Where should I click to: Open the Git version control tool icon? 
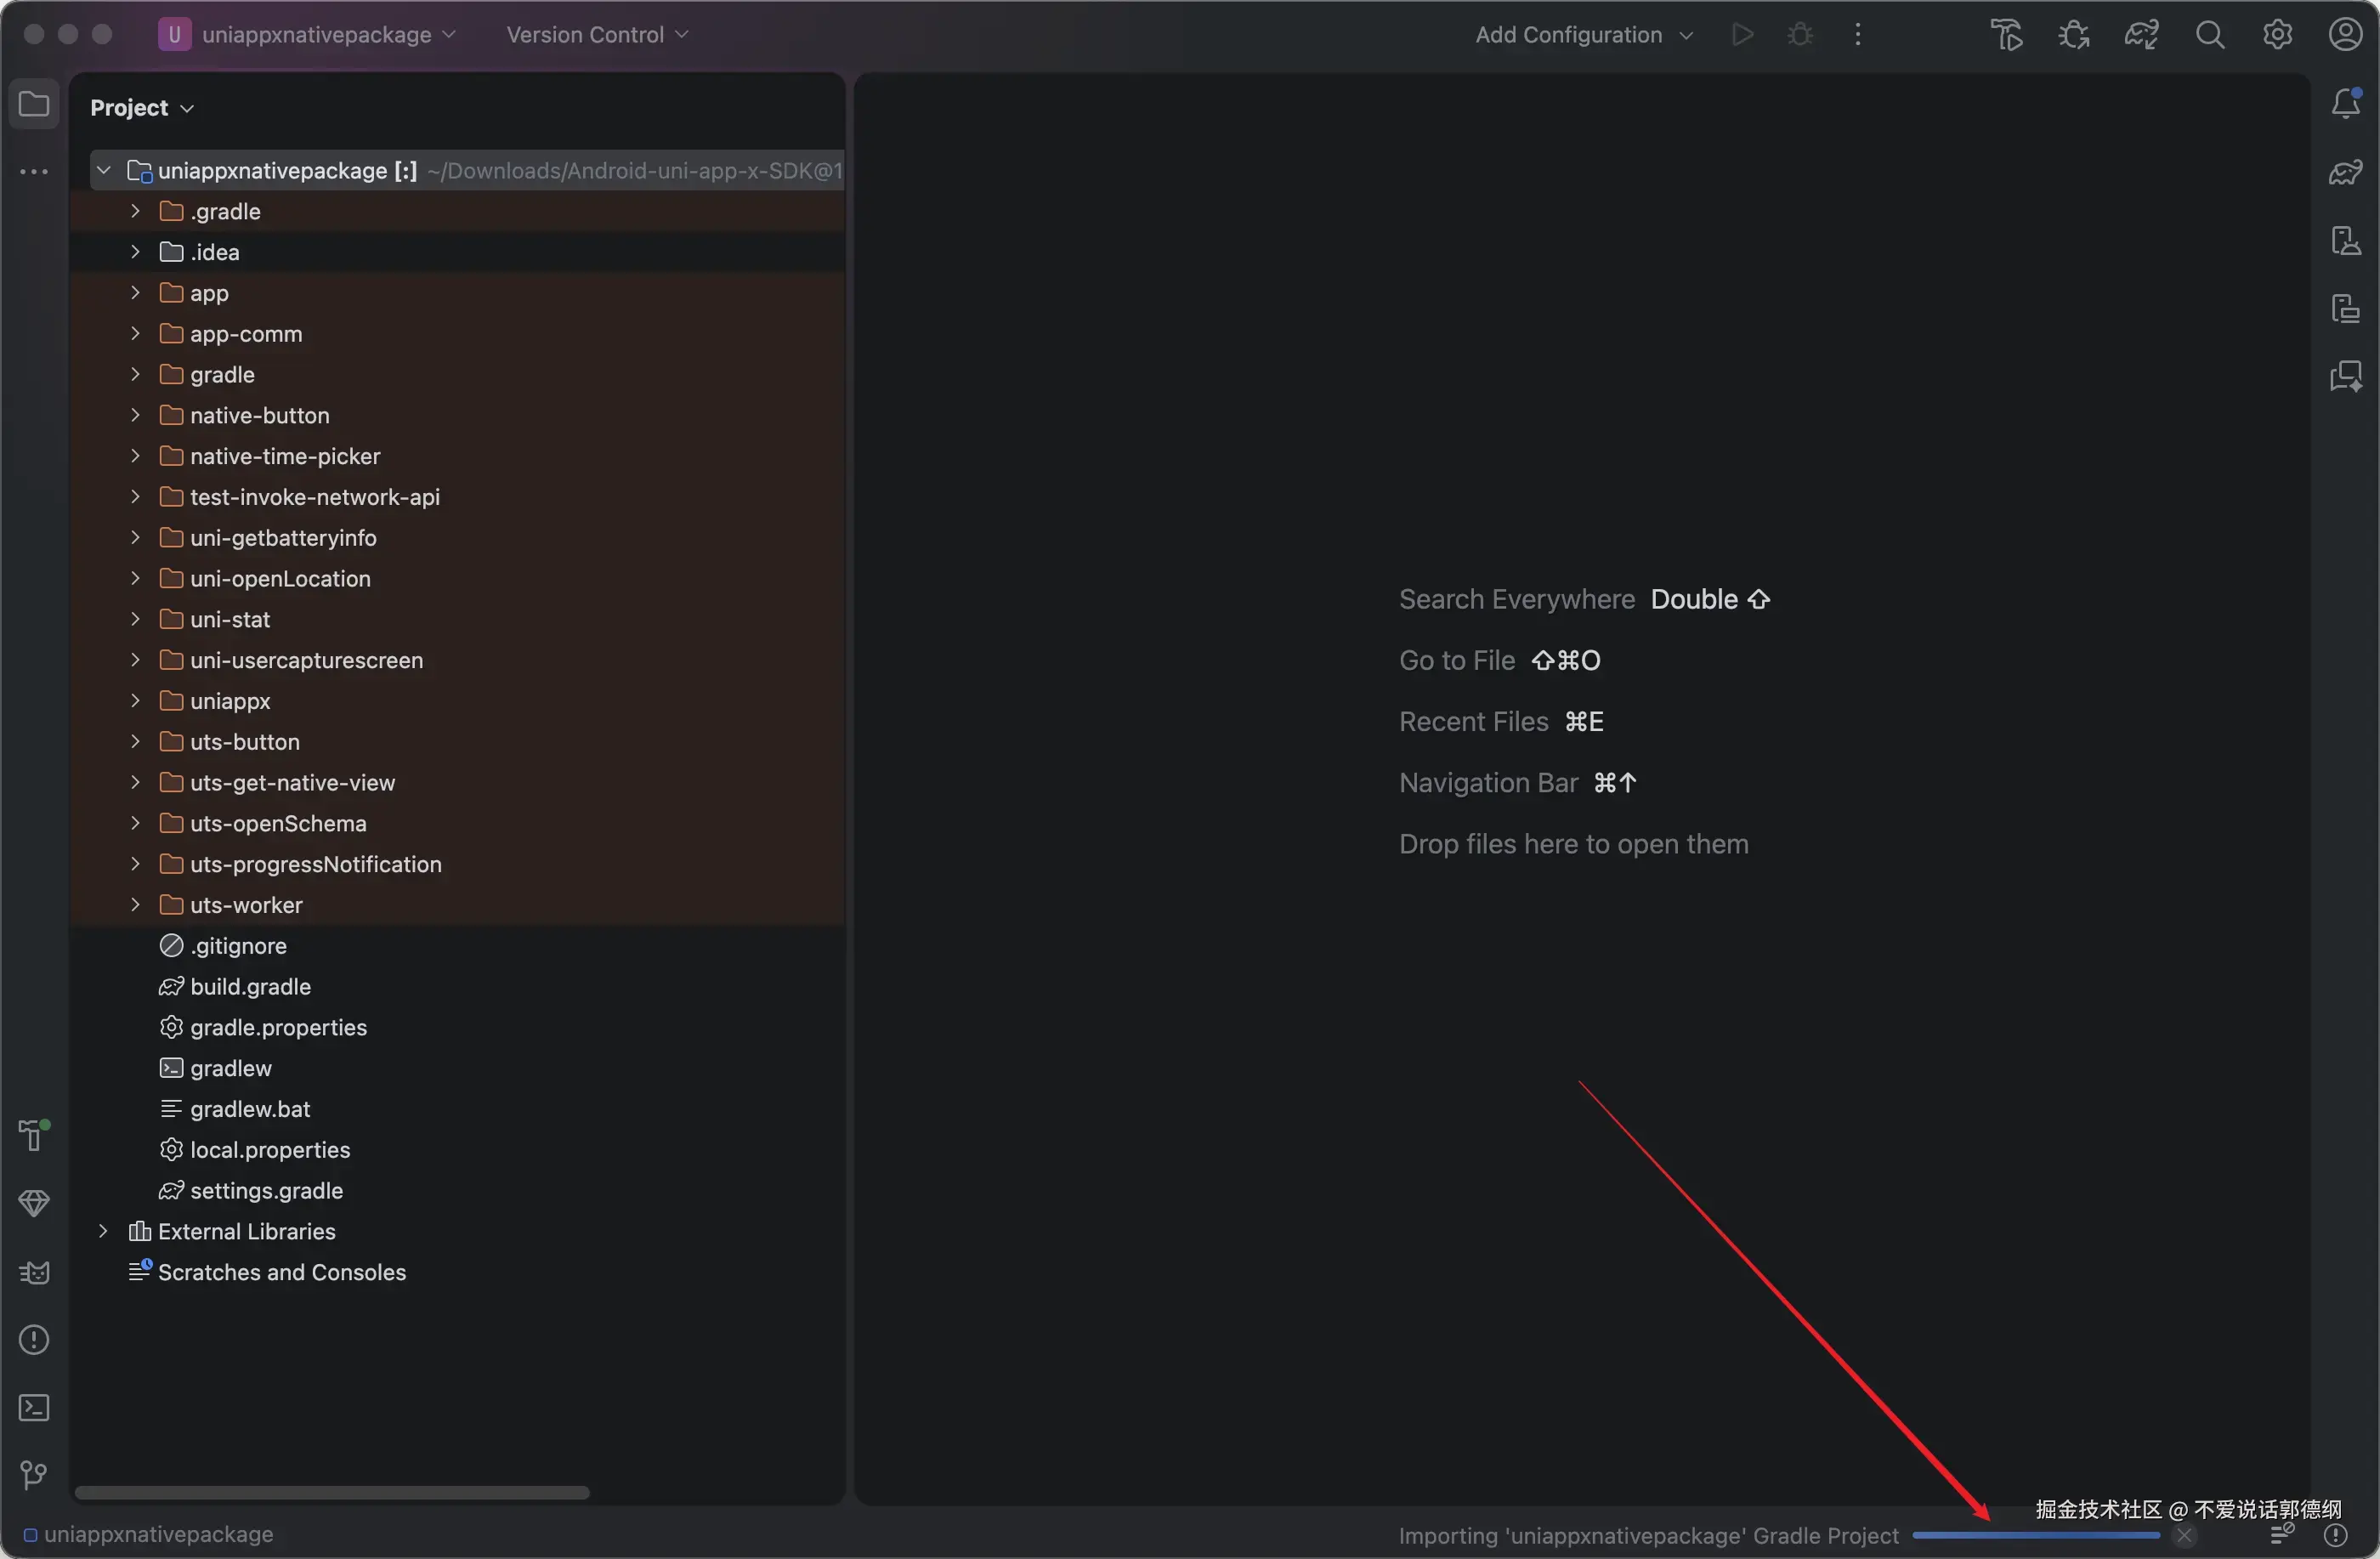[34, 1475]
